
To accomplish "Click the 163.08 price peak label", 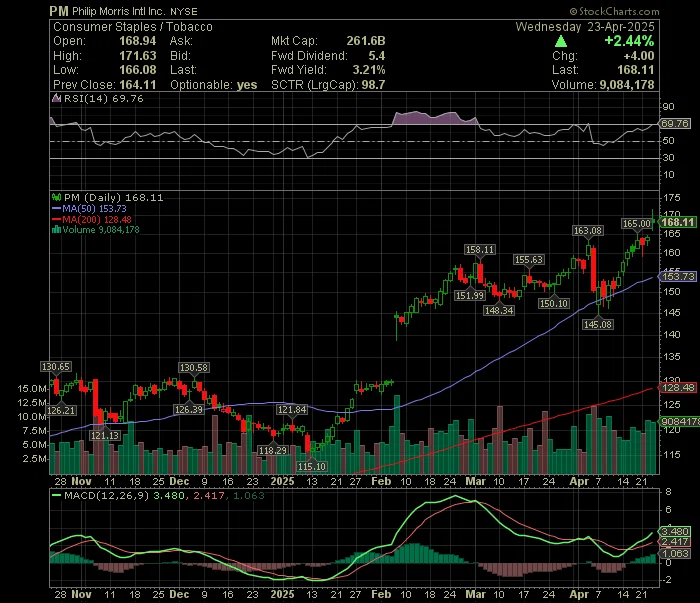I will point(588,231).
